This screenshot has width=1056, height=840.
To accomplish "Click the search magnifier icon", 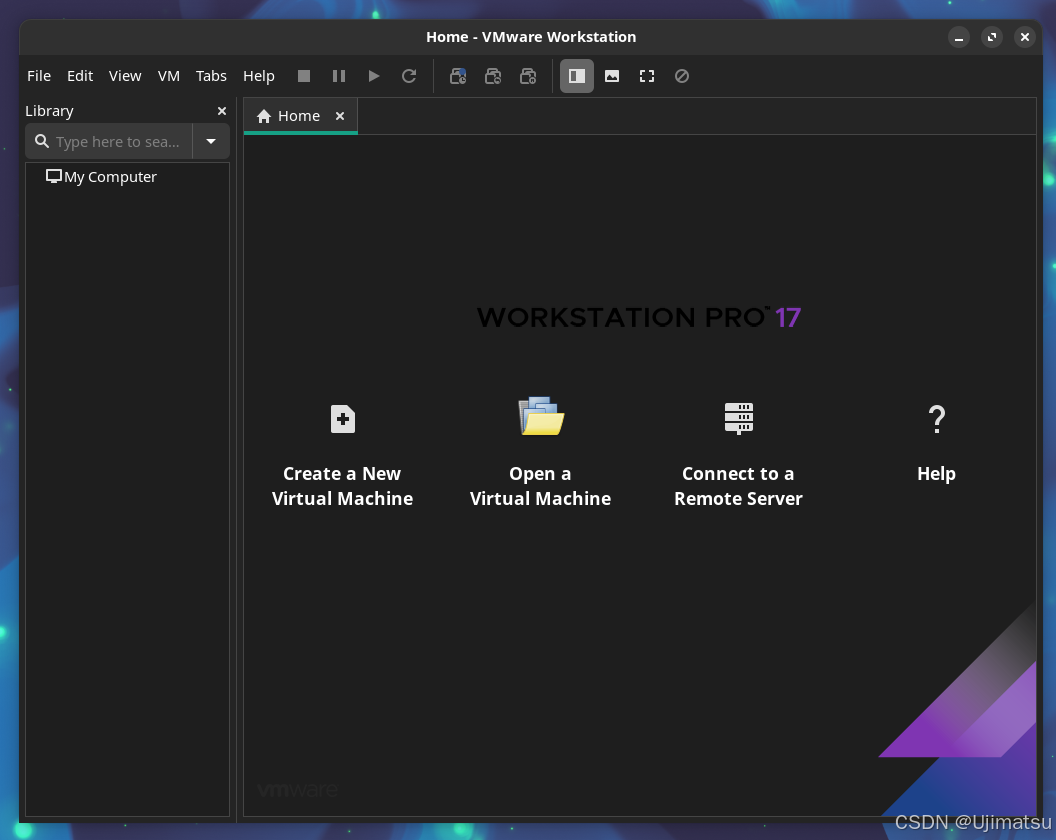I will [x=42, y=141].
